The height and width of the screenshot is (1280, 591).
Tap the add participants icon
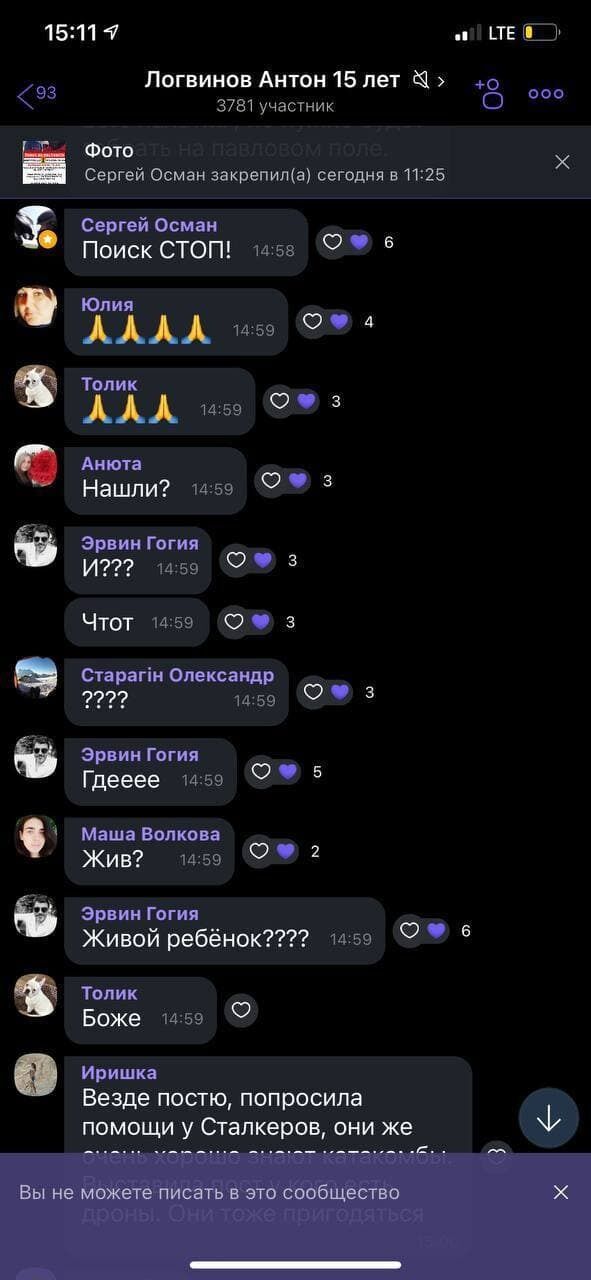point(488,93)
